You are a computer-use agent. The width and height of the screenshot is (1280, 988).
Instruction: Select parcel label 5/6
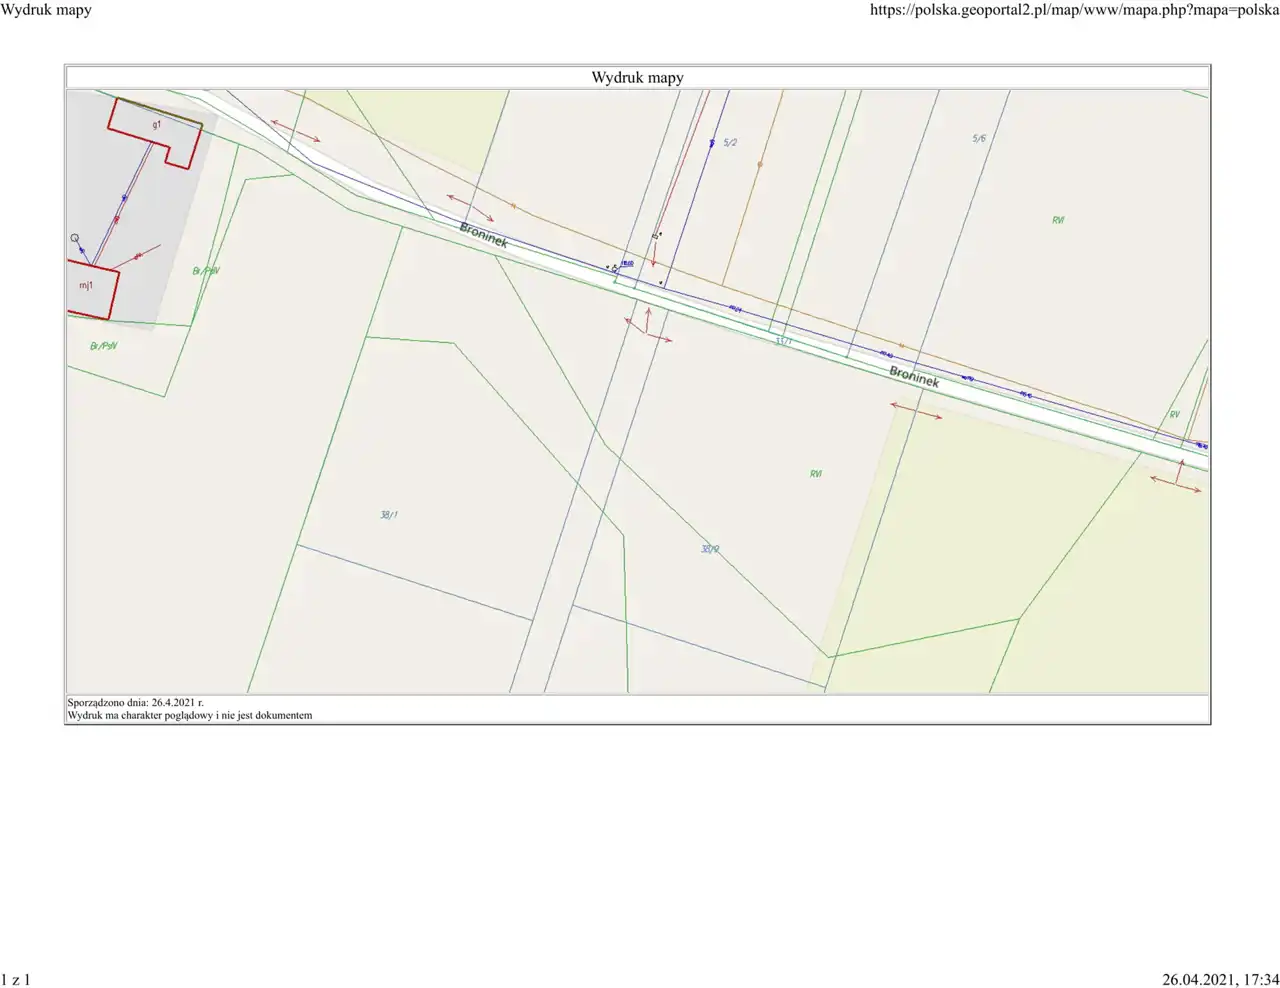coord(979,138)
